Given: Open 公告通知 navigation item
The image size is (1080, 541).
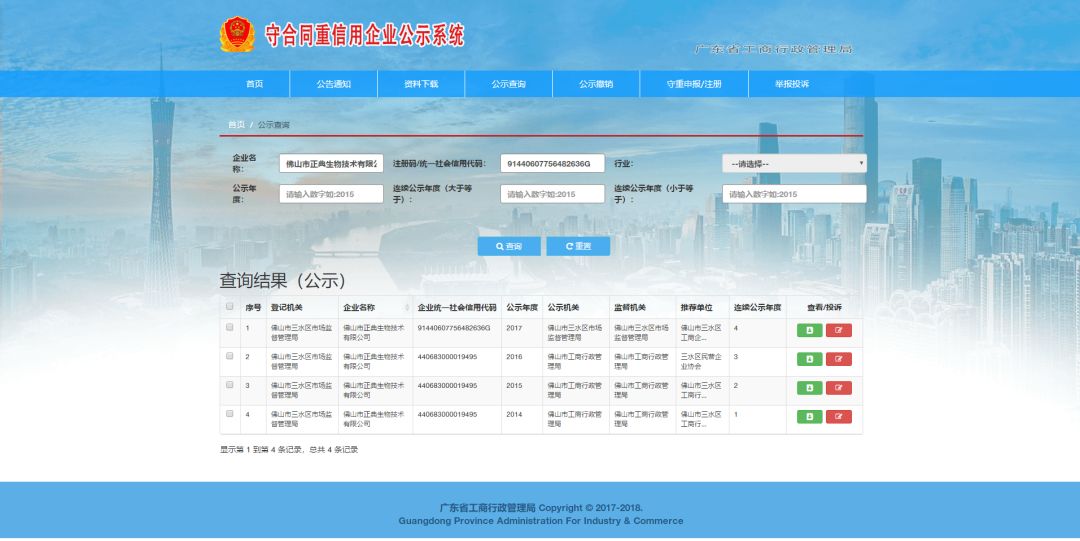Looking at the screenshot, I should pyautogui.click(x=334, y=84).
